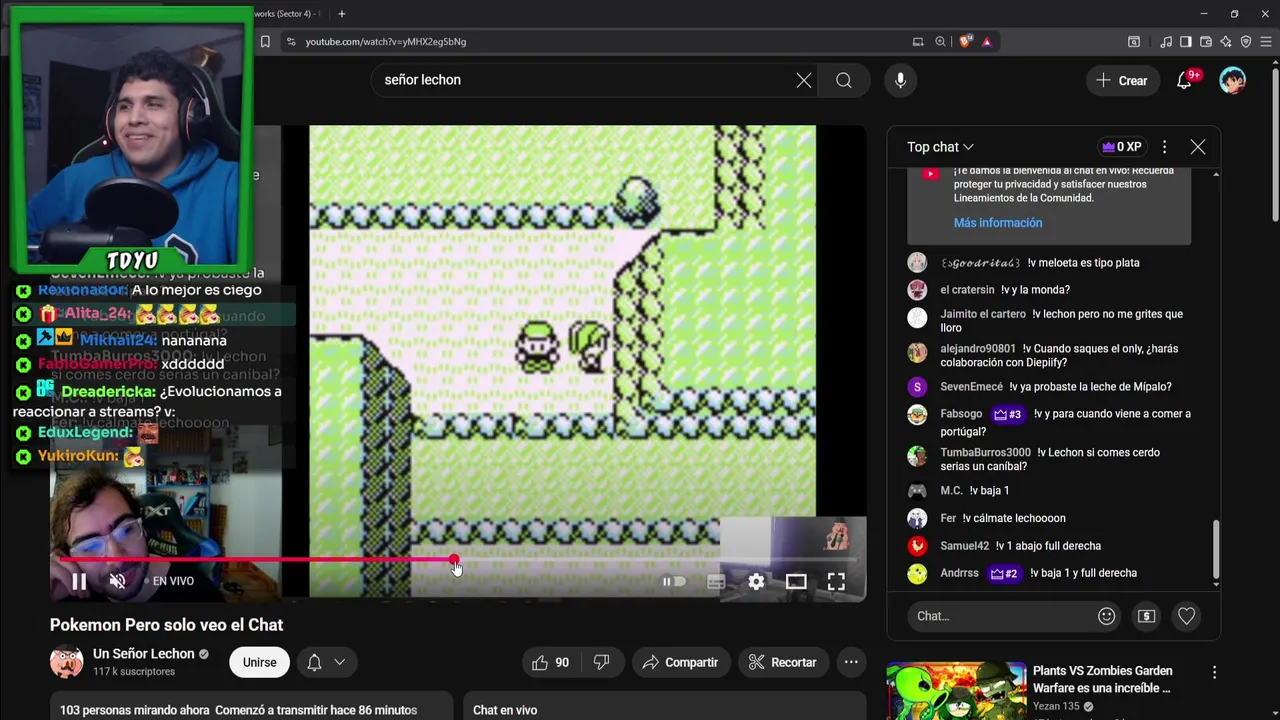The height and width of the screenshot is (720, 1280).
Task: Open Samuel42's avatar in chat
Action: pos(917,546)
